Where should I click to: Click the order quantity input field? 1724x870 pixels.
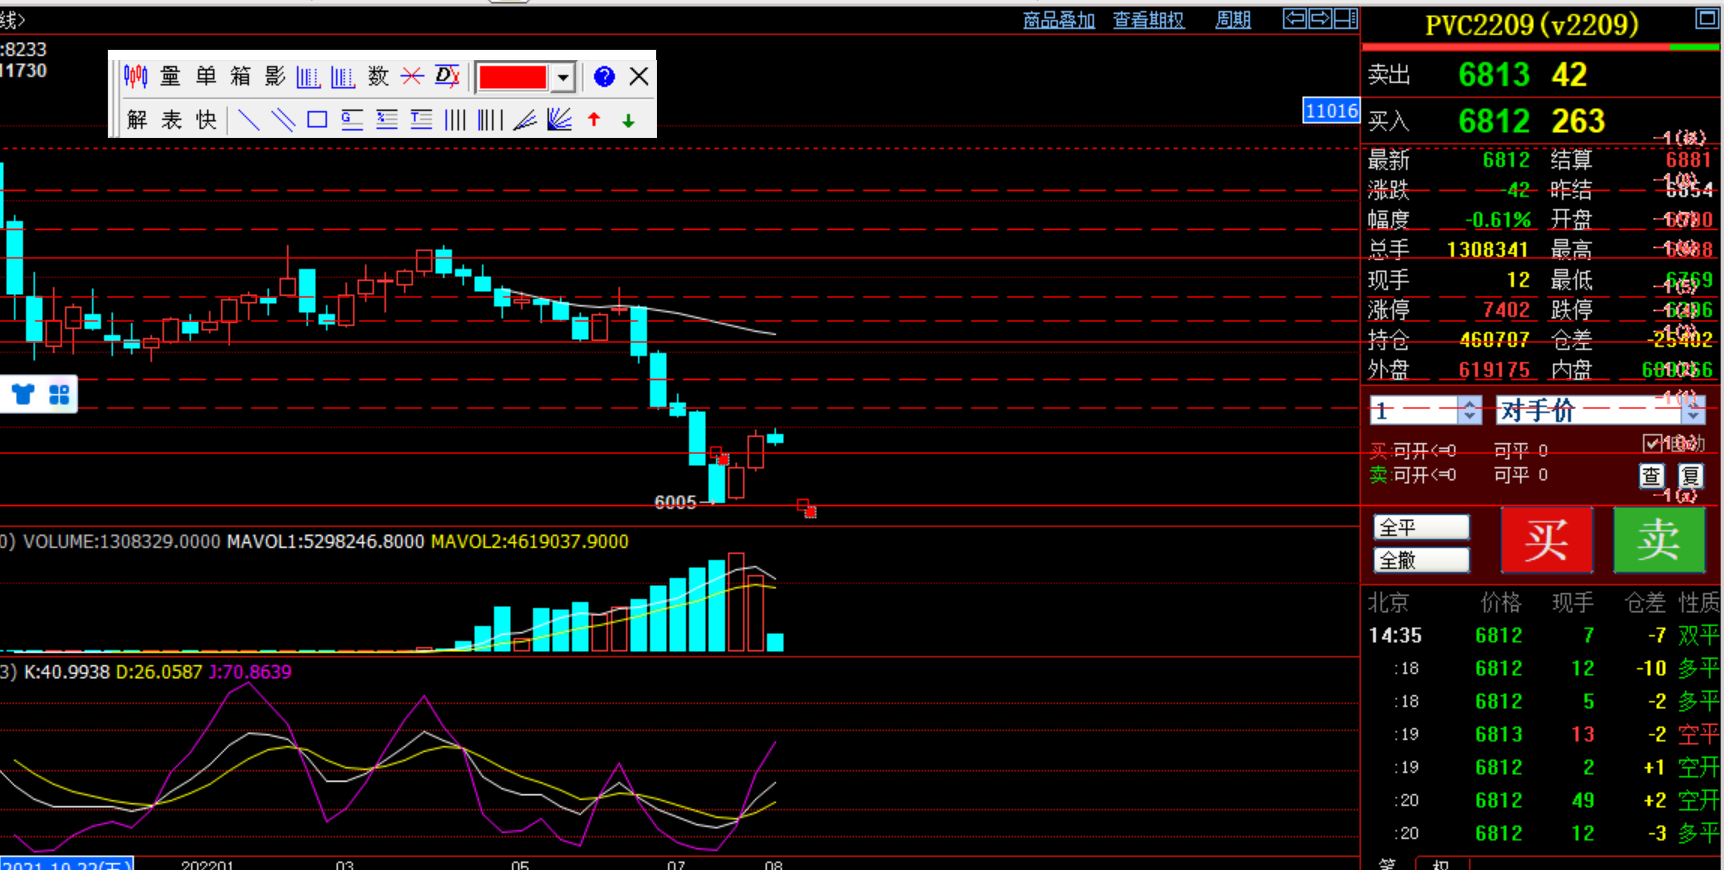point(1415,410)
